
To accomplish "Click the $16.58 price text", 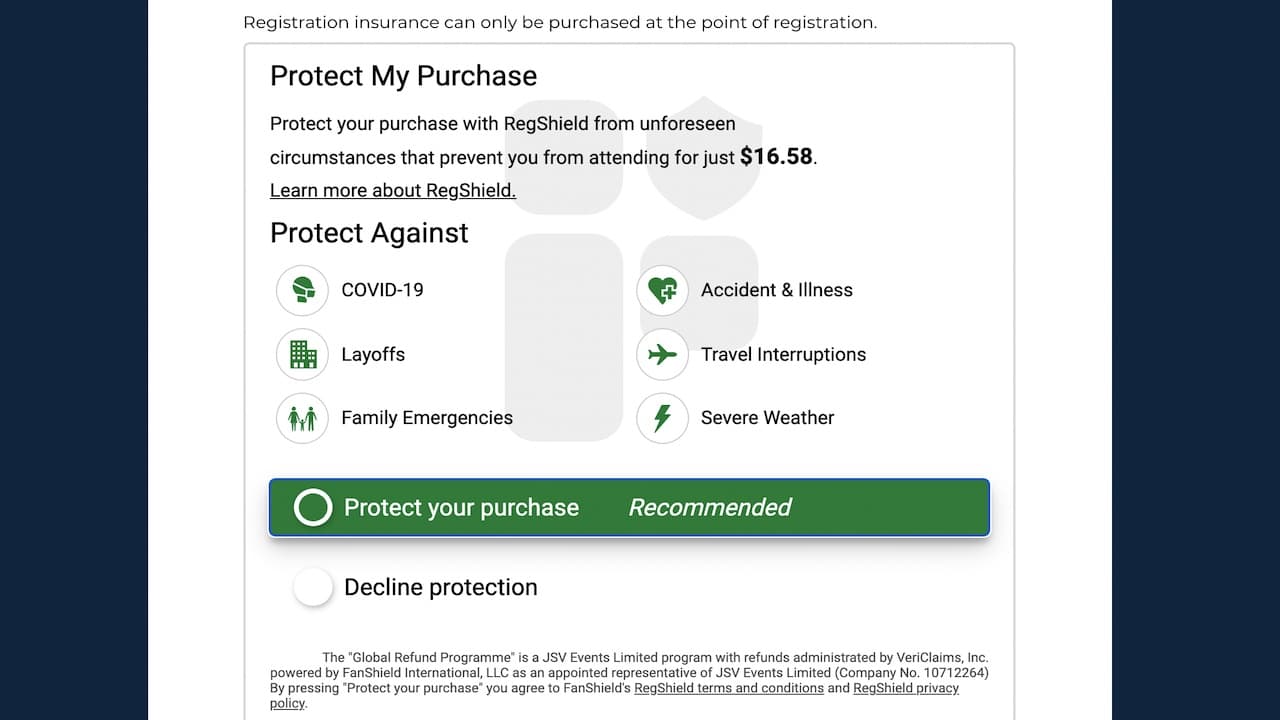I will tap(777, 157).
